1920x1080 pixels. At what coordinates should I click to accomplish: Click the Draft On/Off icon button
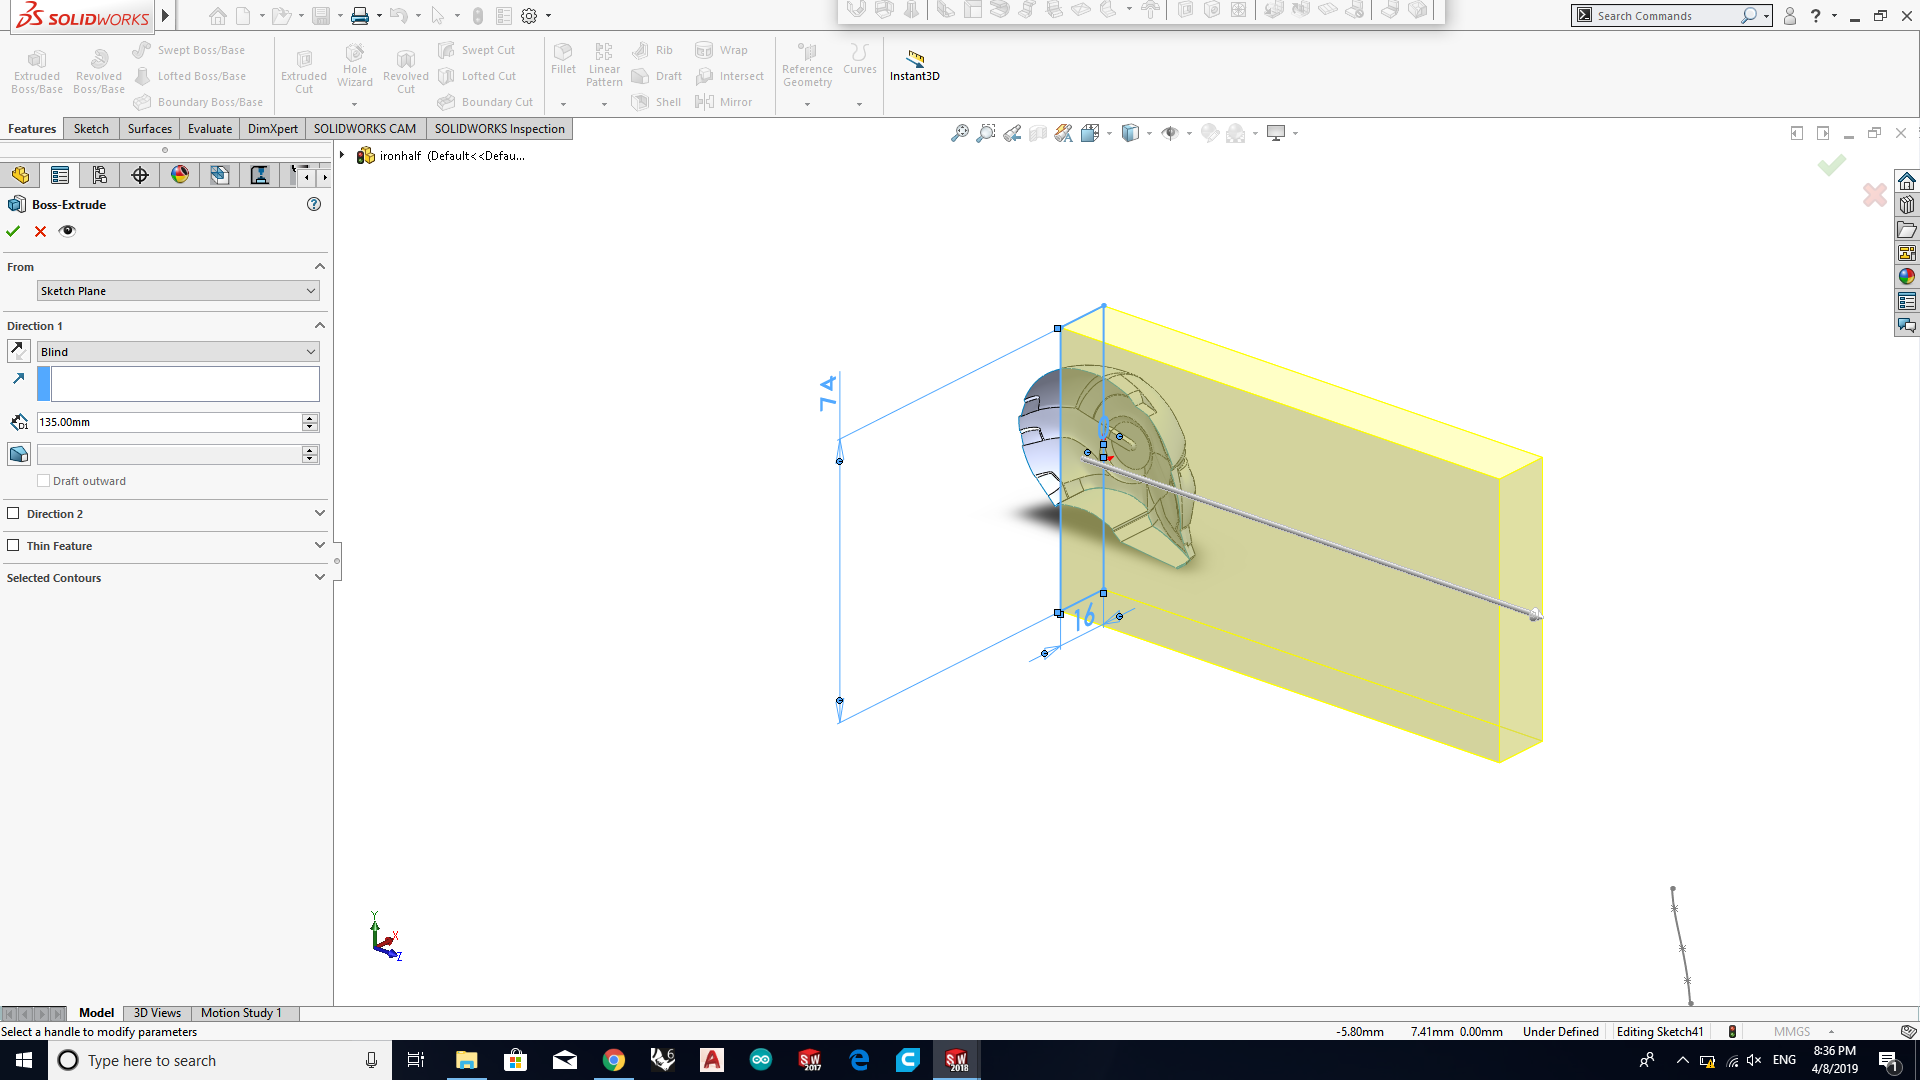tap(18, 454)
